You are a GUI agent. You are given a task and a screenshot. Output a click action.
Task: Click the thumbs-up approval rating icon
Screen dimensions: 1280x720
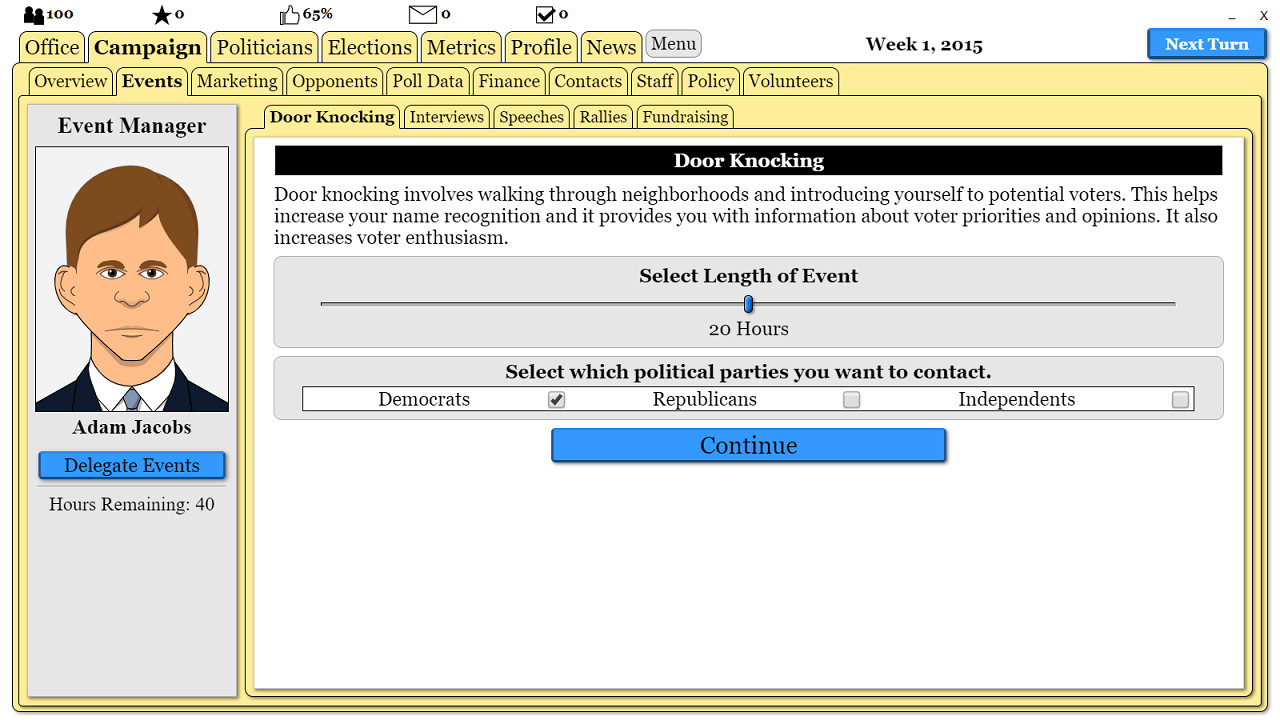pos(289,13)
